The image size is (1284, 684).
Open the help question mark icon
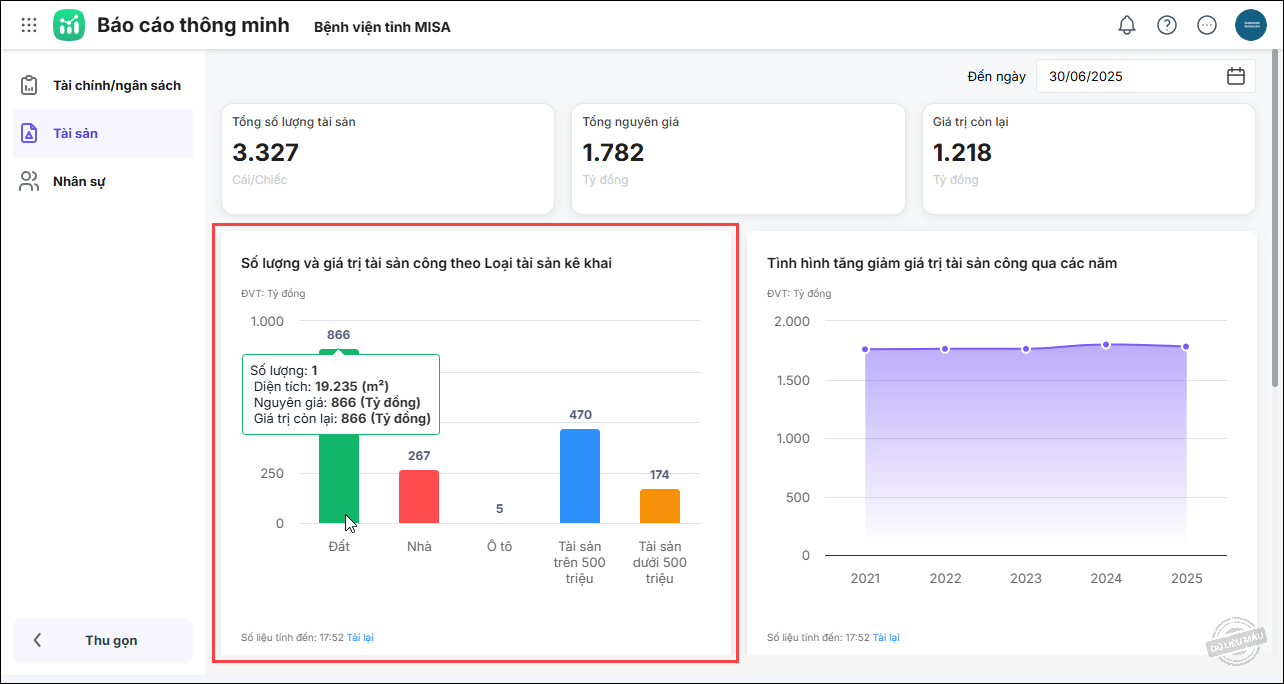click(x=1167, y=25)
